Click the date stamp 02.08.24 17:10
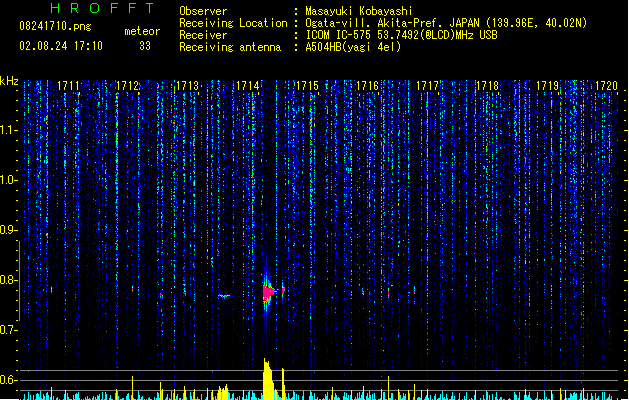This screenshot has height=400, width=629. coord(61,46)
